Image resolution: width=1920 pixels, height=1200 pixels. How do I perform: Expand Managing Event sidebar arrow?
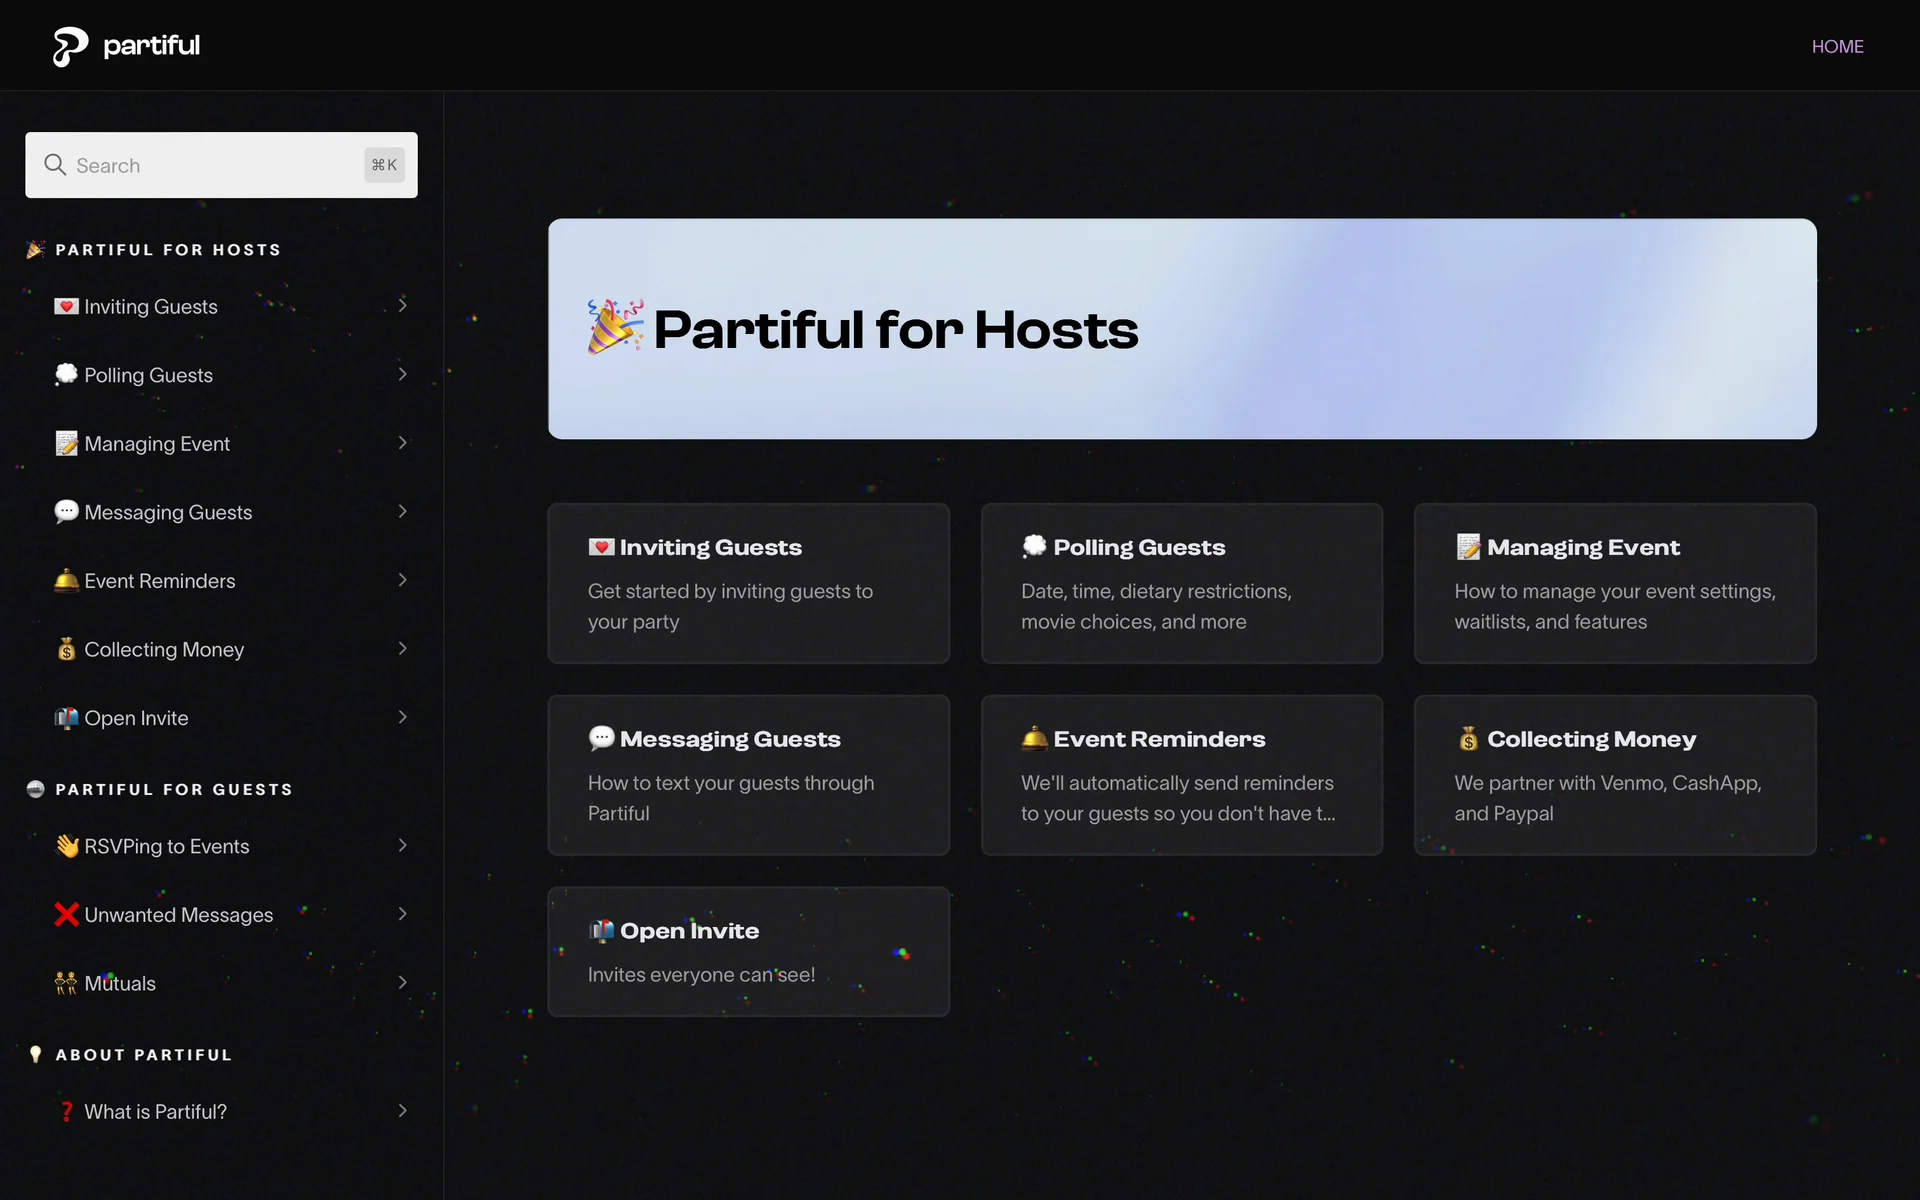click(402, 443)
